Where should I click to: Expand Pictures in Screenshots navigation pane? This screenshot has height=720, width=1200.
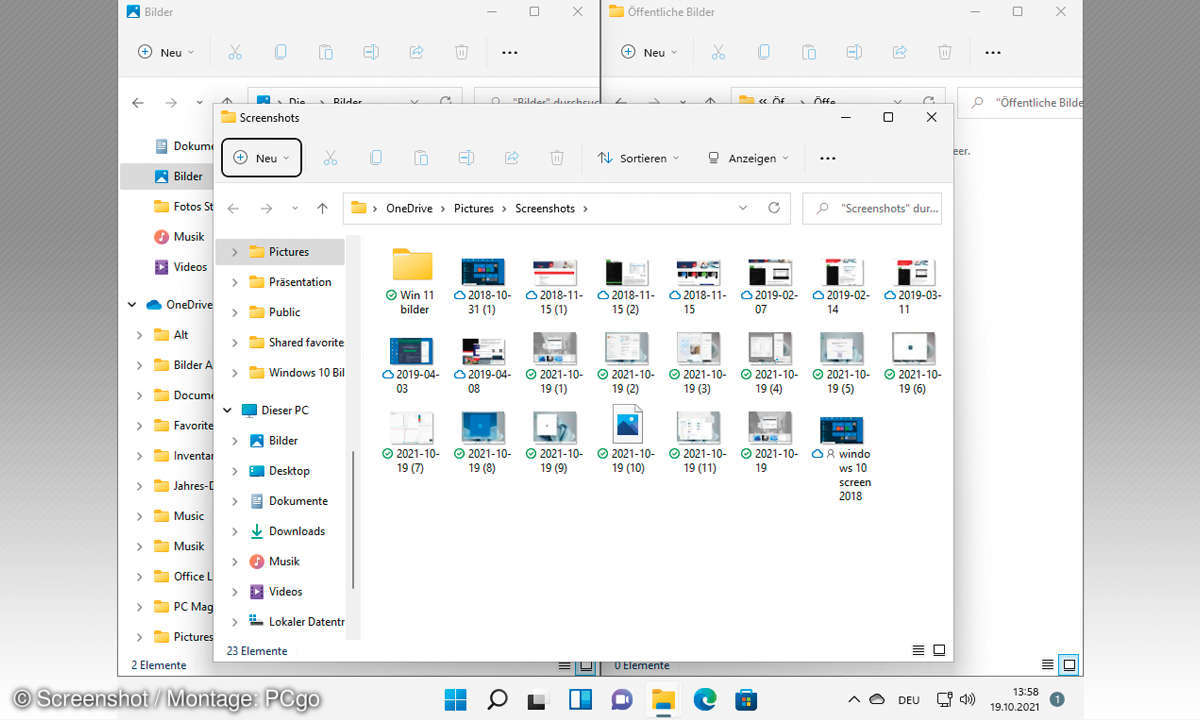pyautogui.click(x=235, y=252)
